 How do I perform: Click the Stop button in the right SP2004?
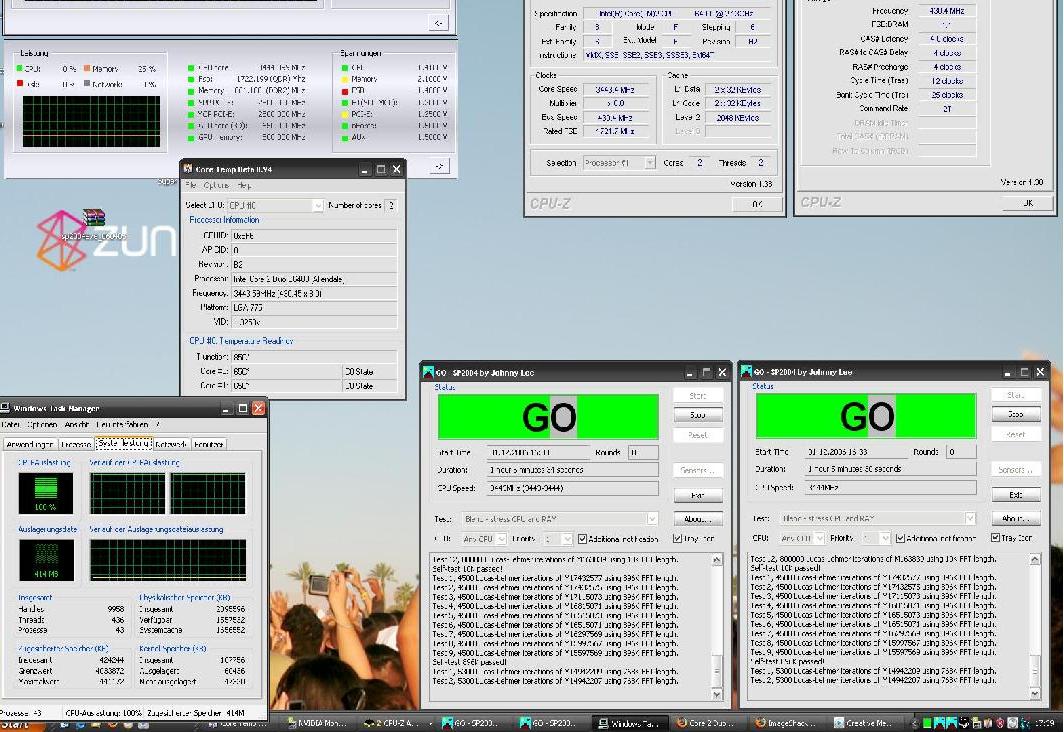click(x=1016, y=414)
